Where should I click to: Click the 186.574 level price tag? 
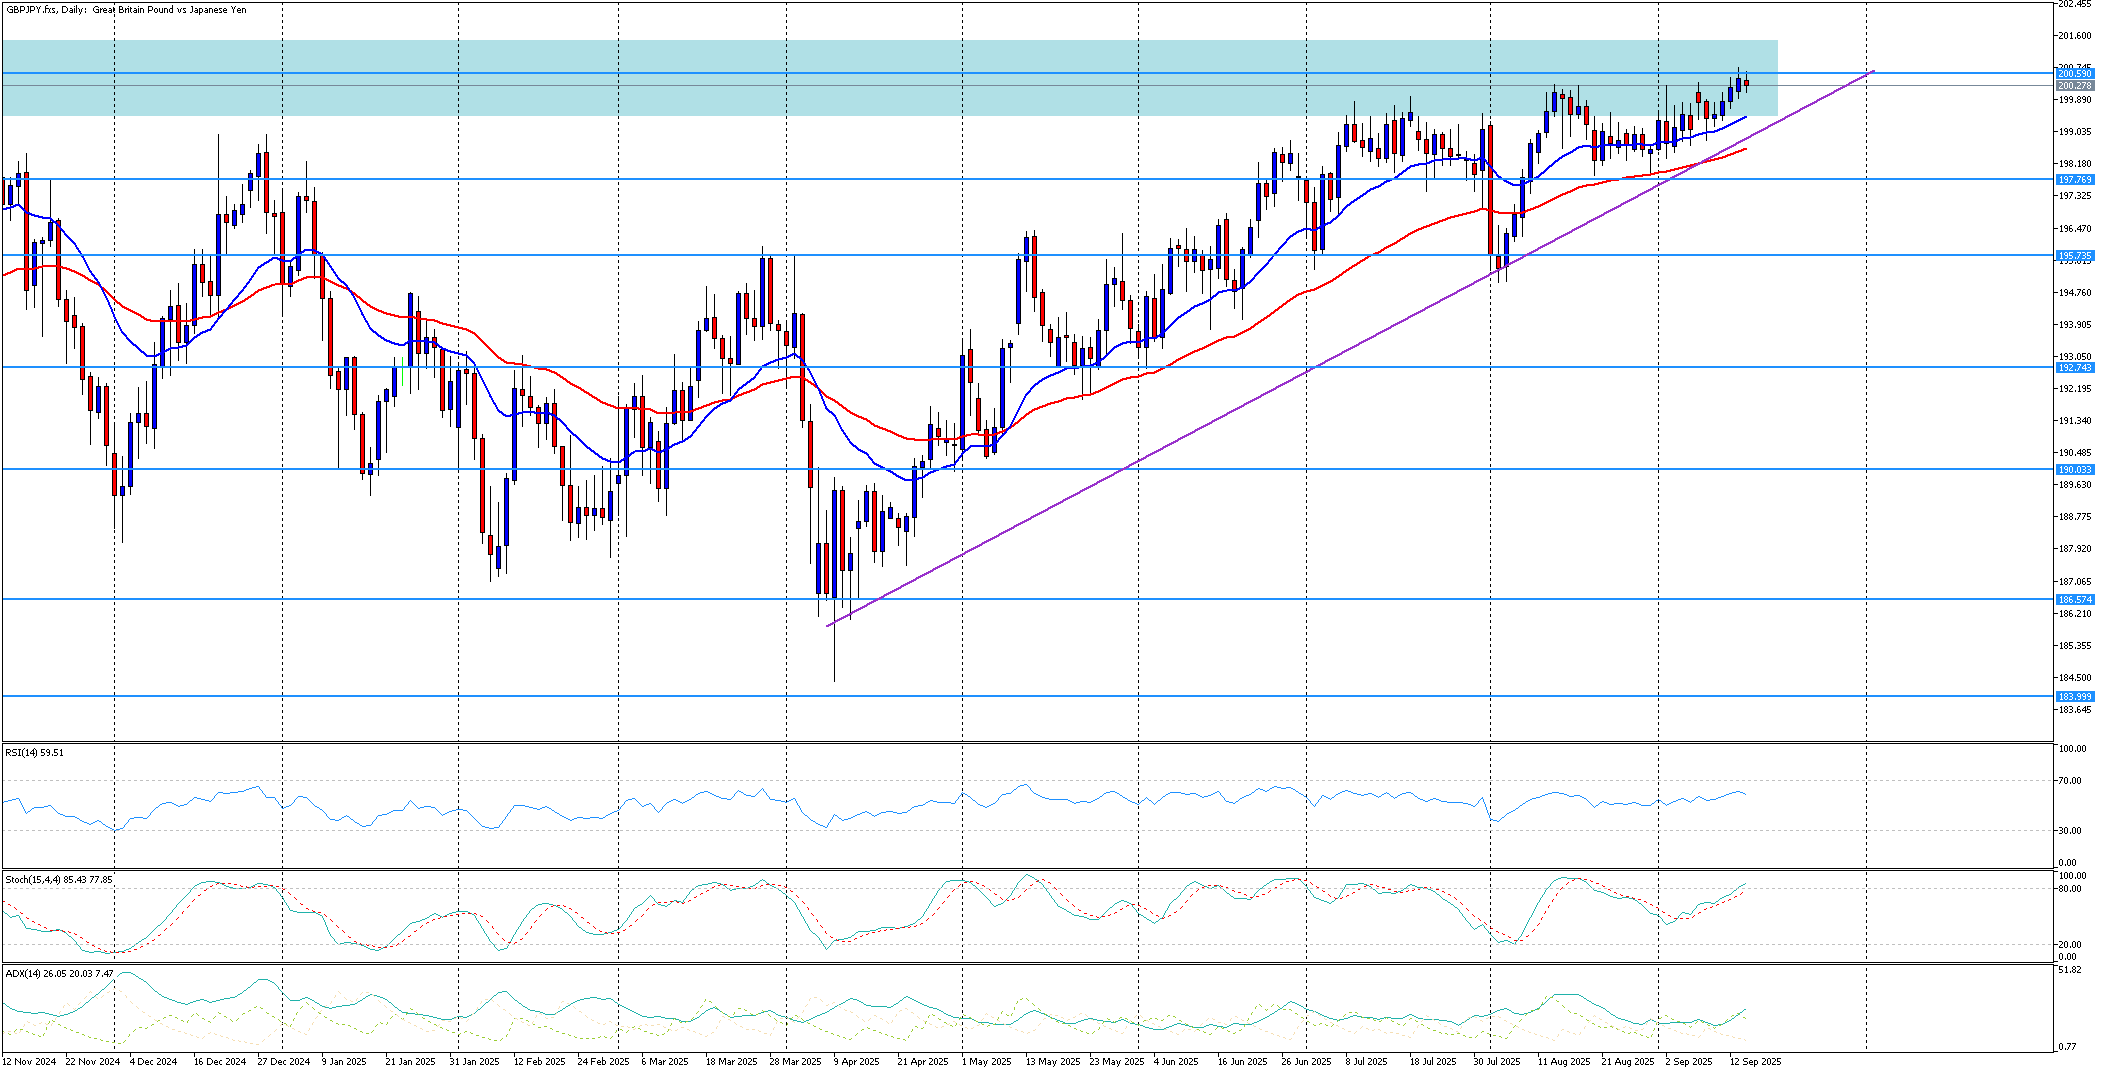tap(2074, 600)
